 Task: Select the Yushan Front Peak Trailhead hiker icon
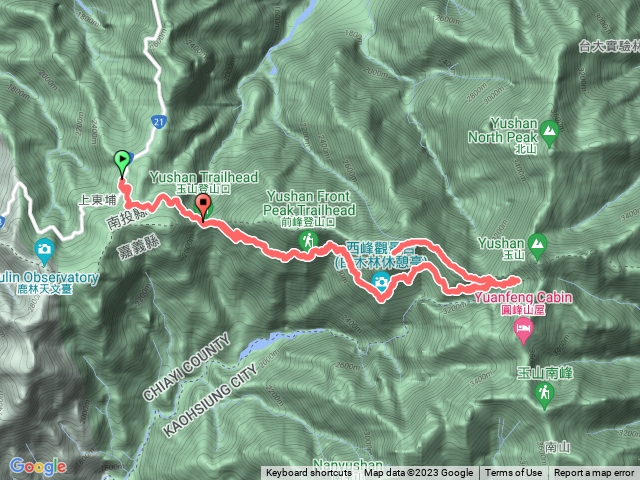pyautogui.click(x=309, y=241)
